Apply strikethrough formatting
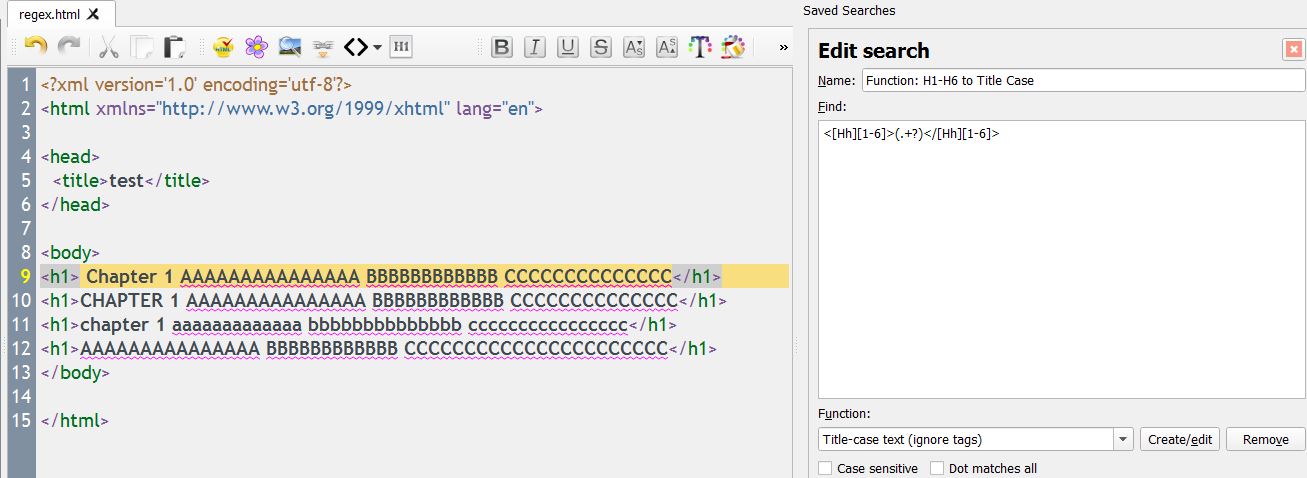This screenshot has width=1307, height=478. (601, 46)
